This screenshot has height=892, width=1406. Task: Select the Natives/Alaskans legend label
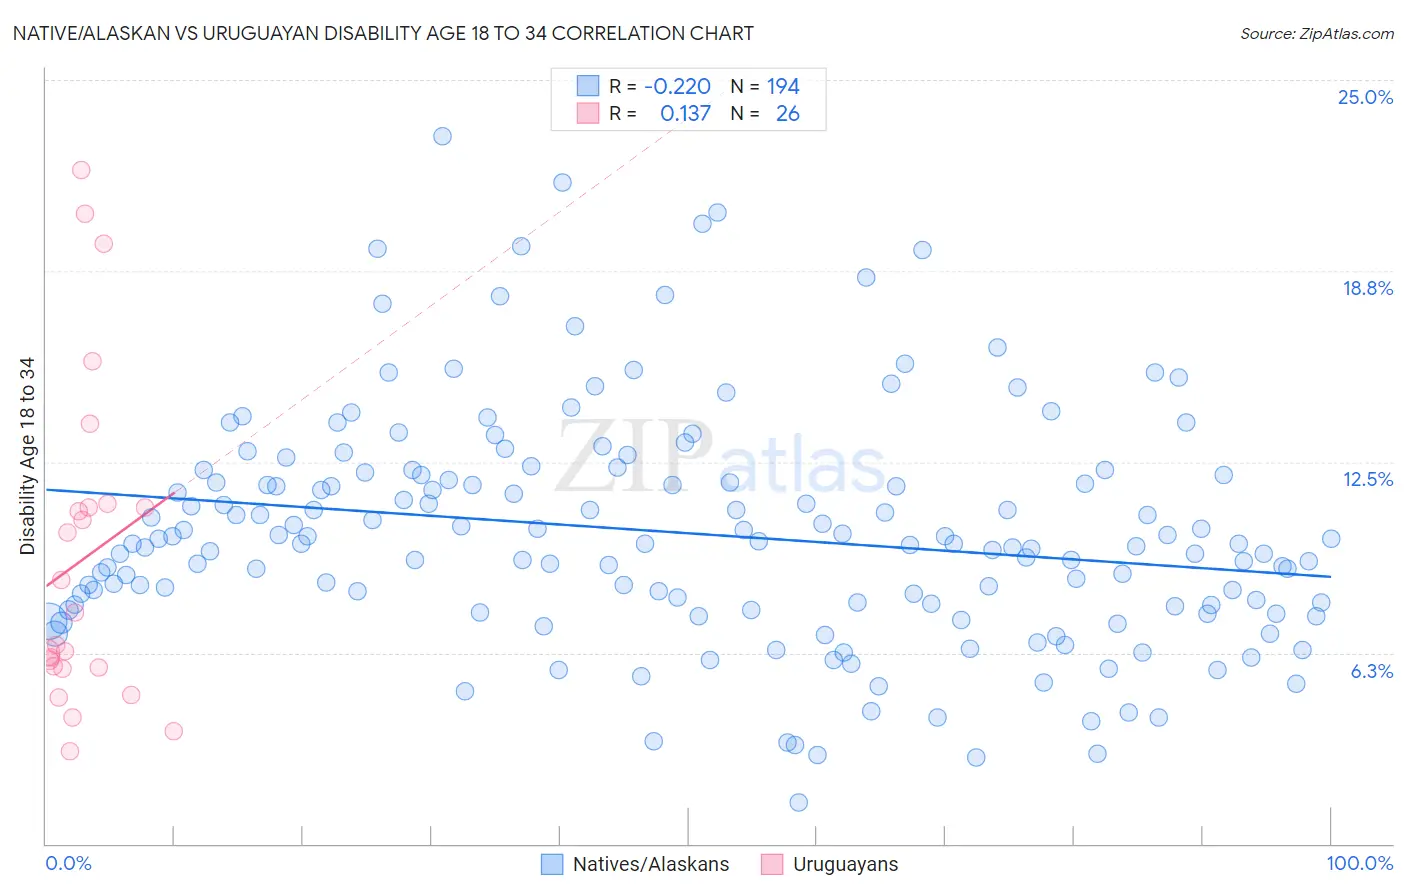click(x=651, y=864)
